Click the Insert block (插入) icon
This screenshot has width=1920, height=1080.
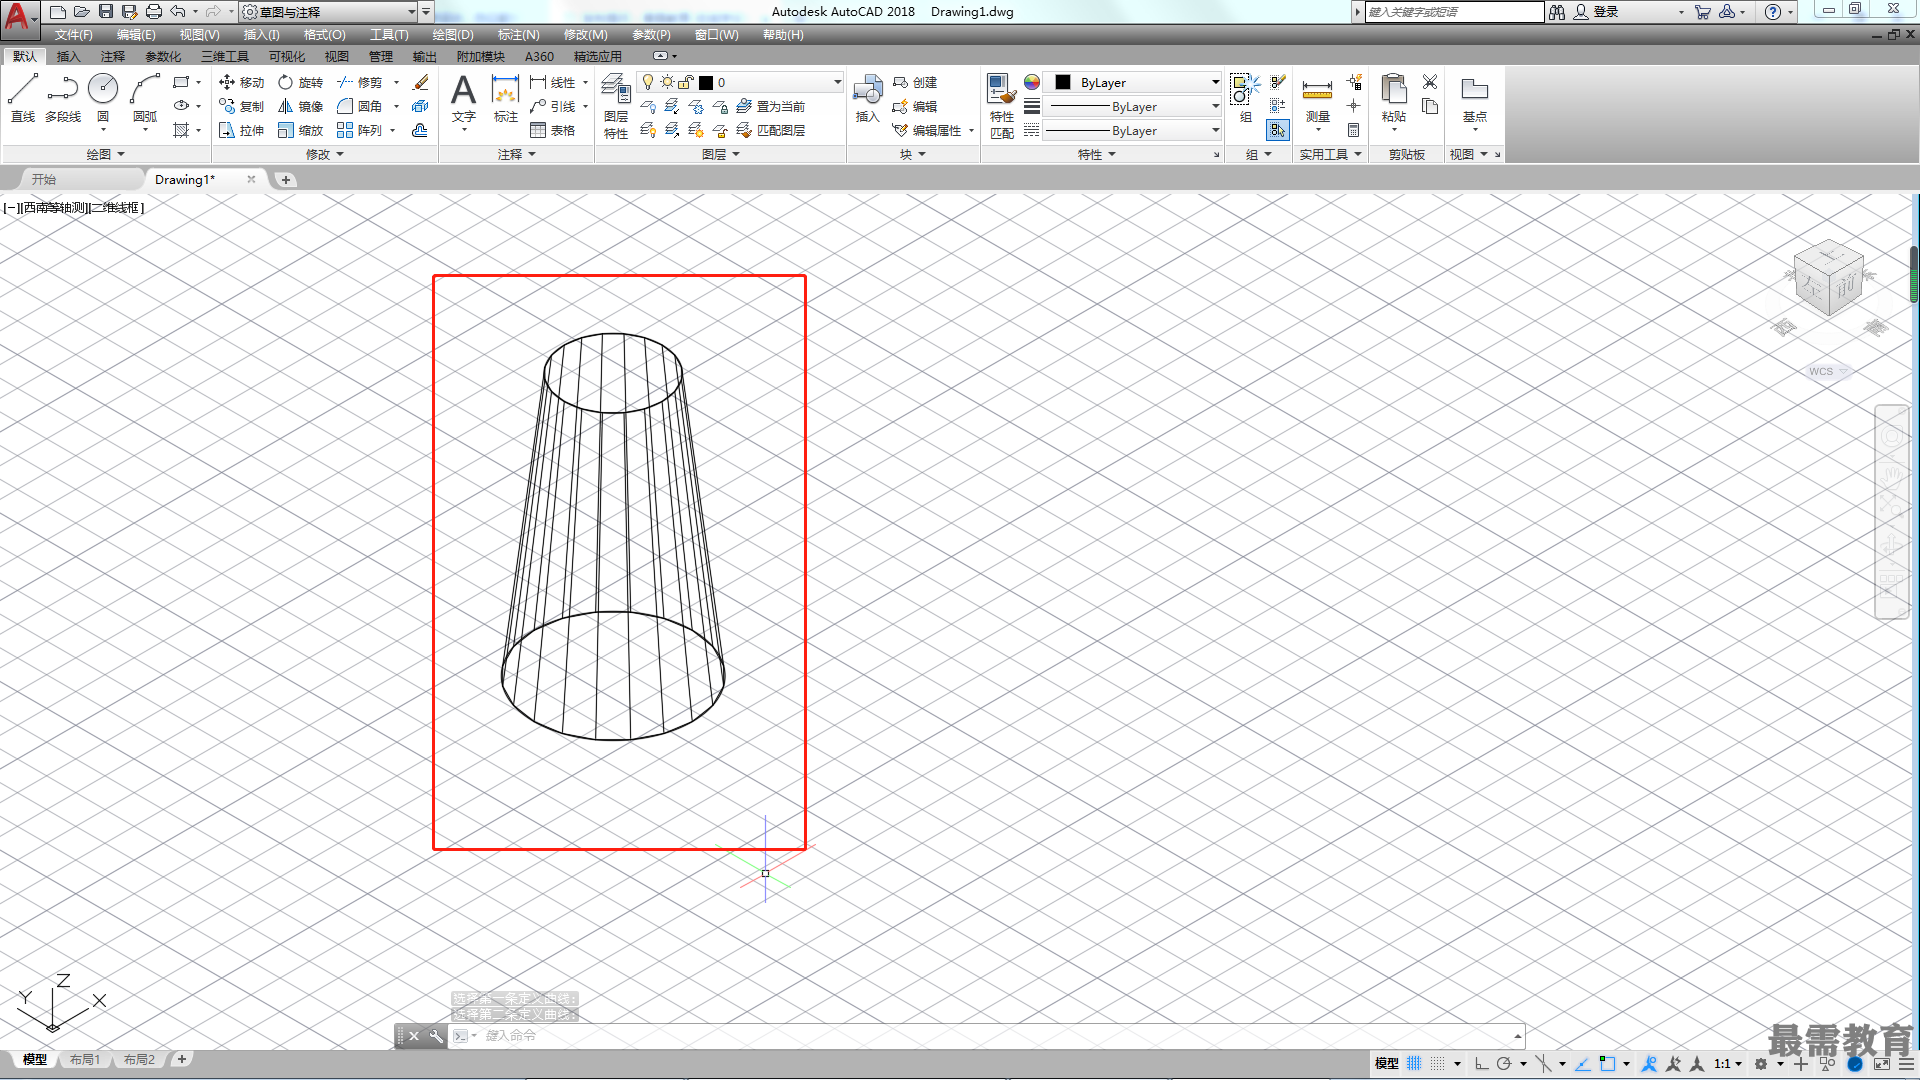[867, 98]
